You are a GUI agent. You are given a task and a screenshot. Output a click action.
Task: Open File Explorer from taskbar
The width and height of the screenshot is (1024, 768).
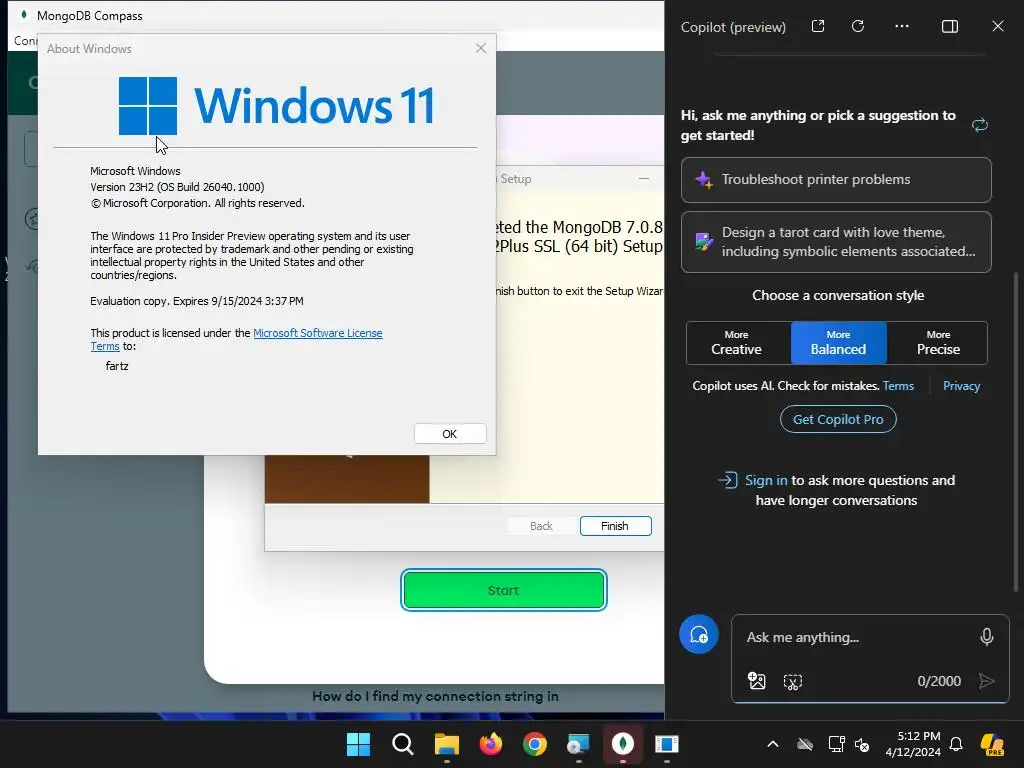pyautogui.click(x=447, y=744)
